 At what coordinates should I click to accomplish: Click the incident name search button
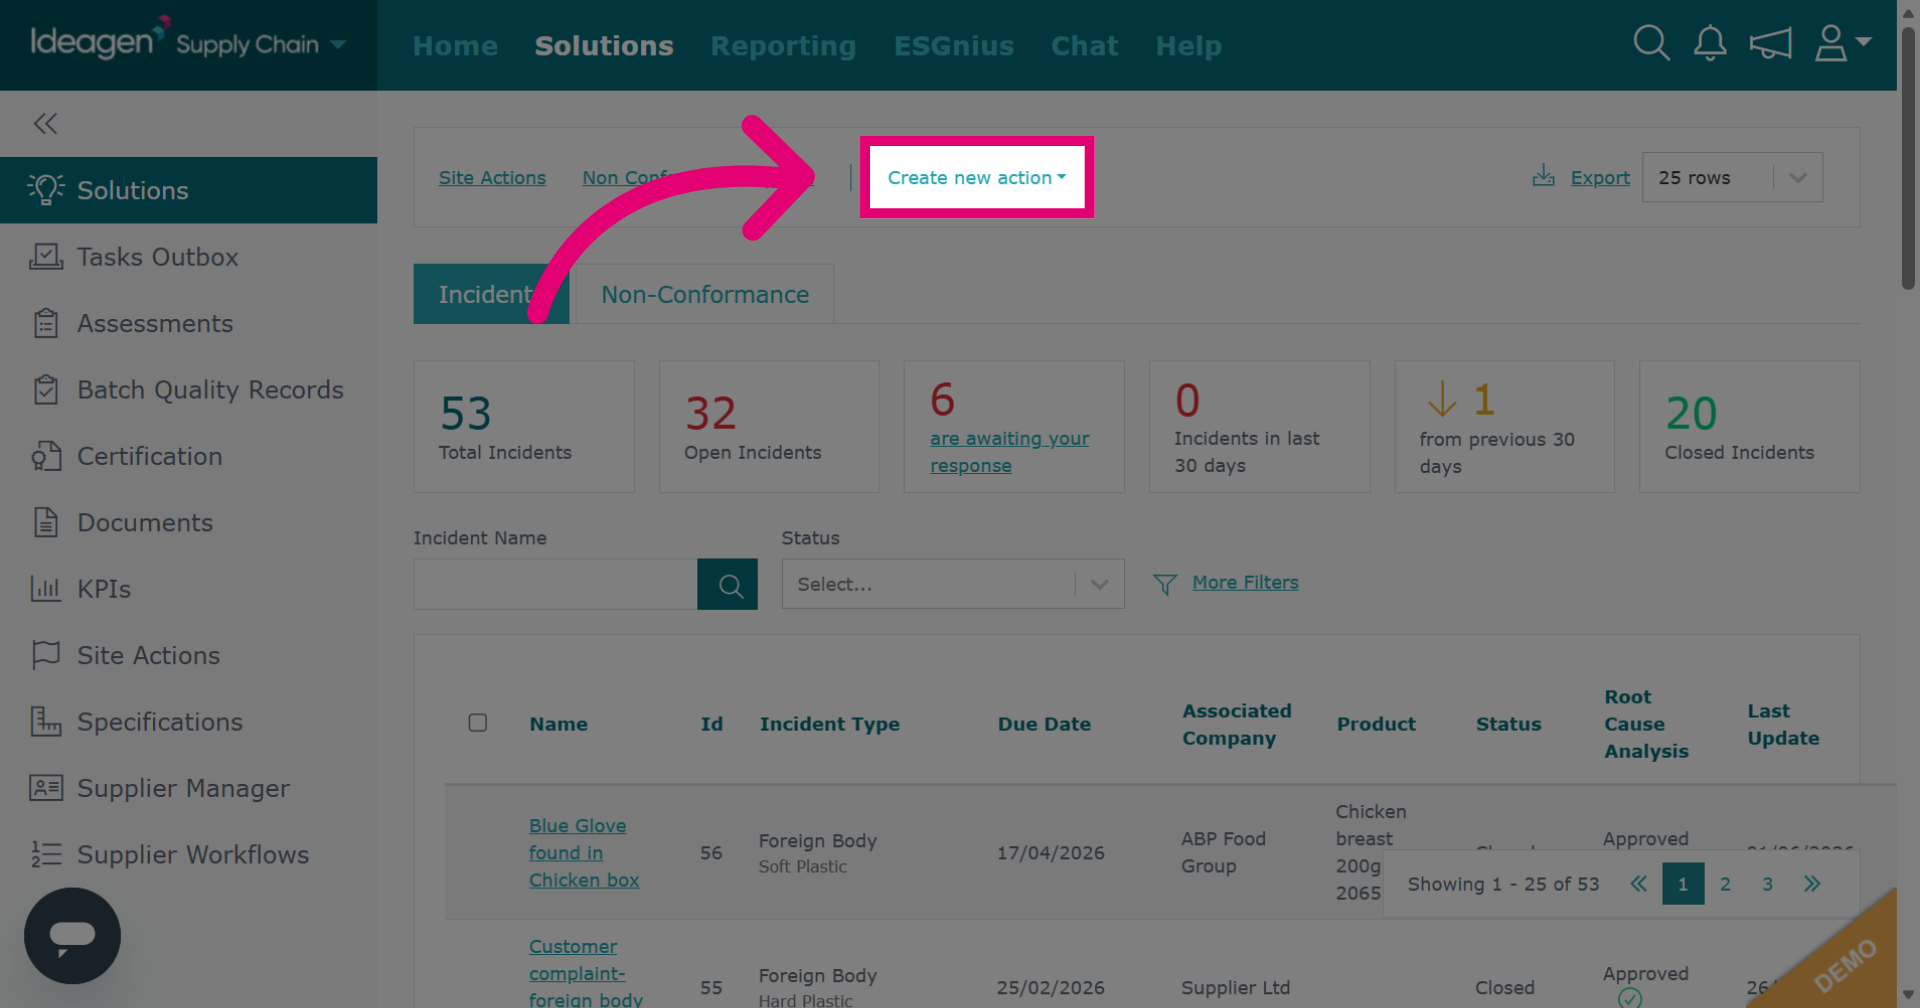tap(727, 585)
